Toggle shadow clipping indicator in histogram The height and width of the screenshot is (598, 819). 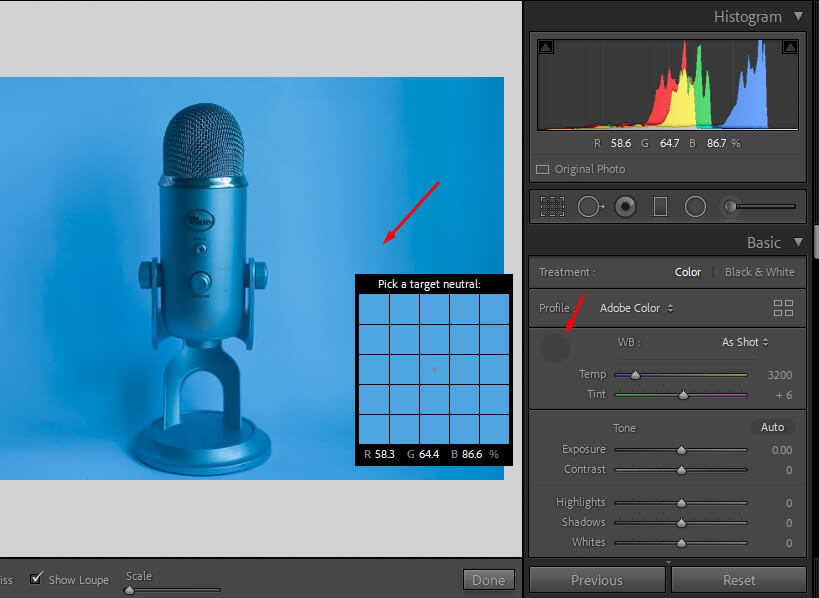click(x=545, y=47)
